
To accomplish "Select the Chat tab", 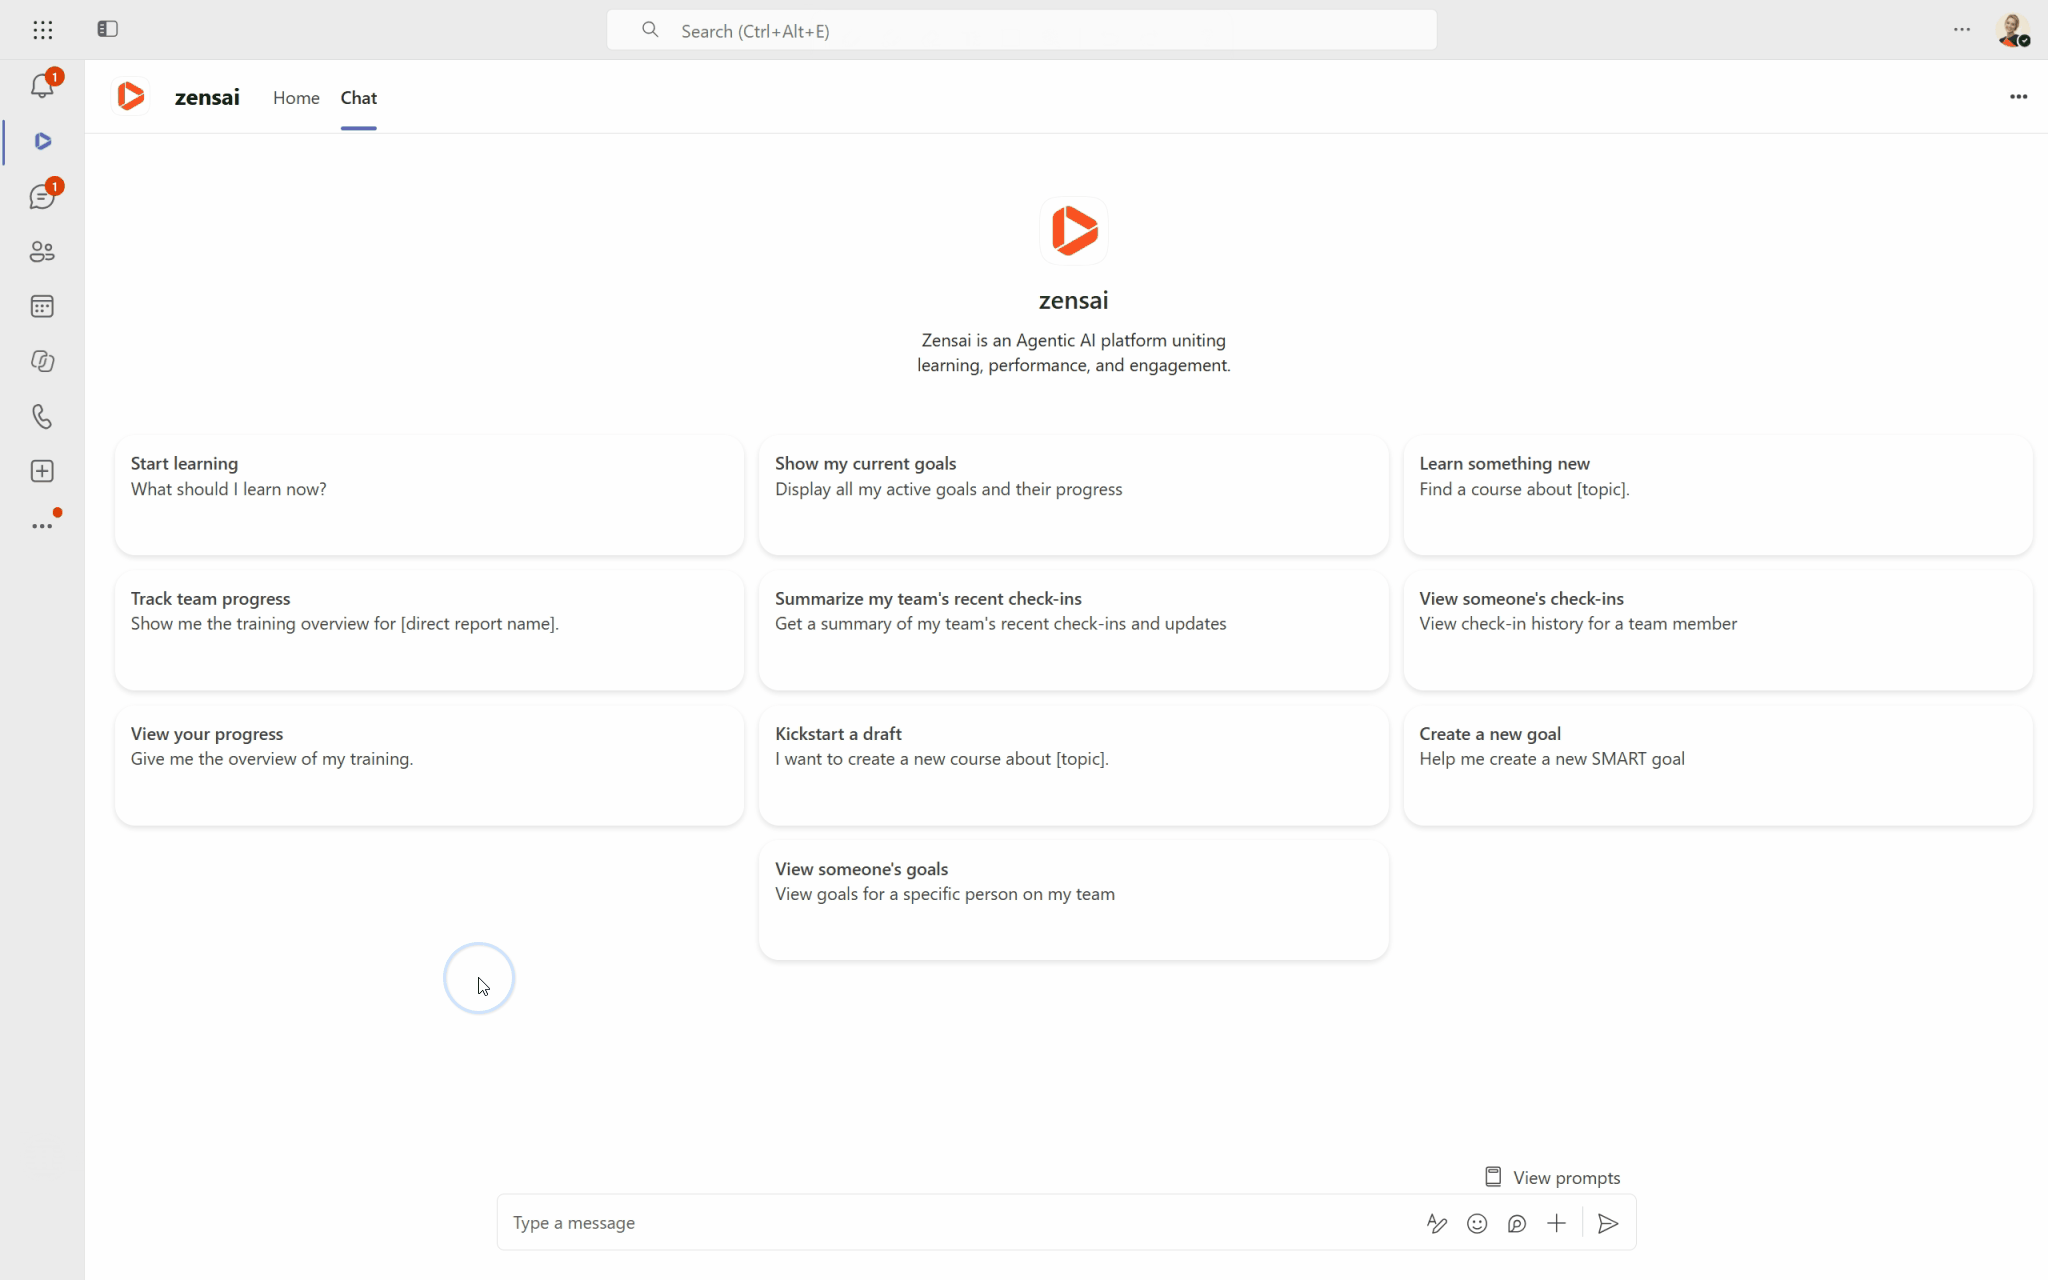I will [x=358, y=97].
